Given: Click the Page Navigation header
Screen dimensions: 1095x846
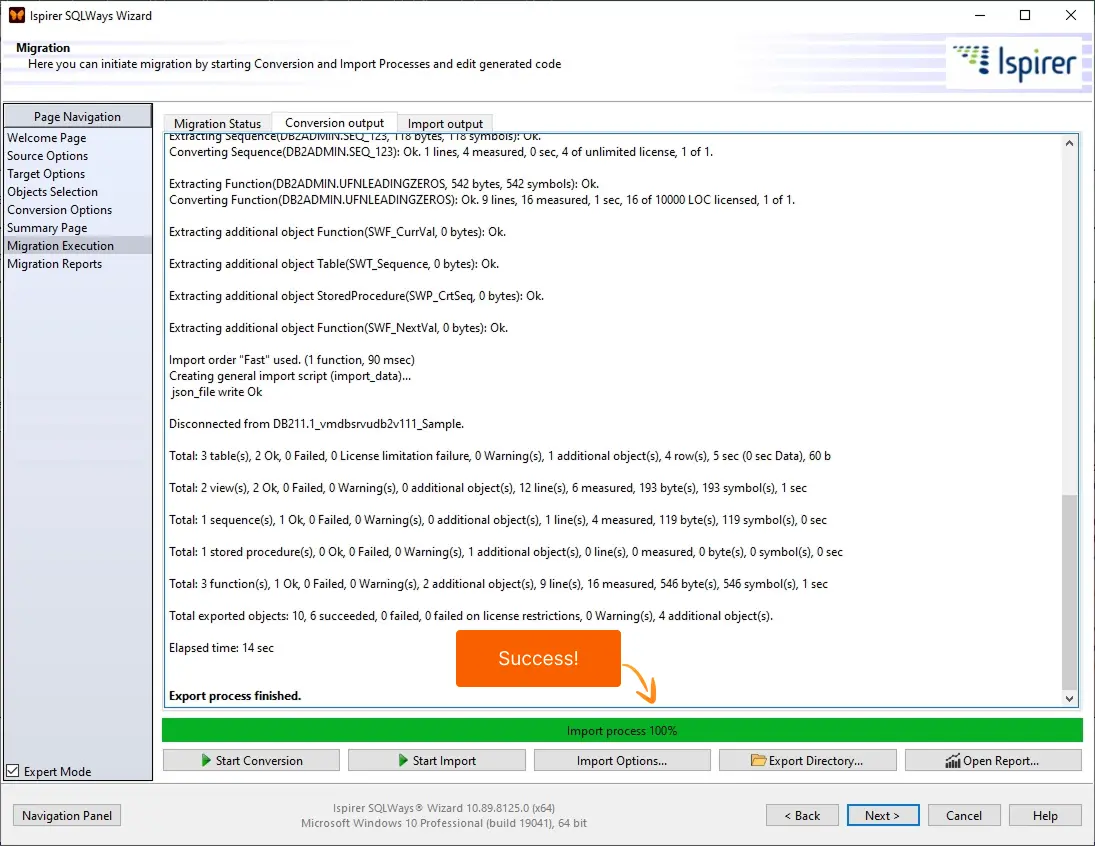Looking at the screenshot, I should [x=78, y=117].
